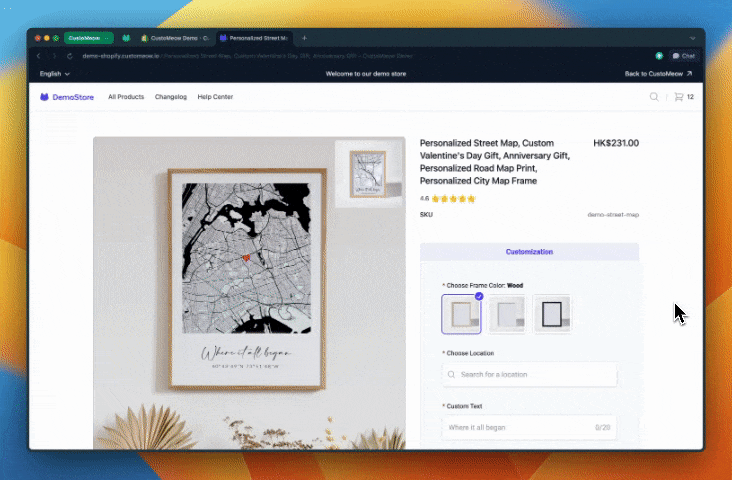This screenshot has width=732, height=480.
Task: Click Back to CustoMeow link
Action: tap(658, 74)
